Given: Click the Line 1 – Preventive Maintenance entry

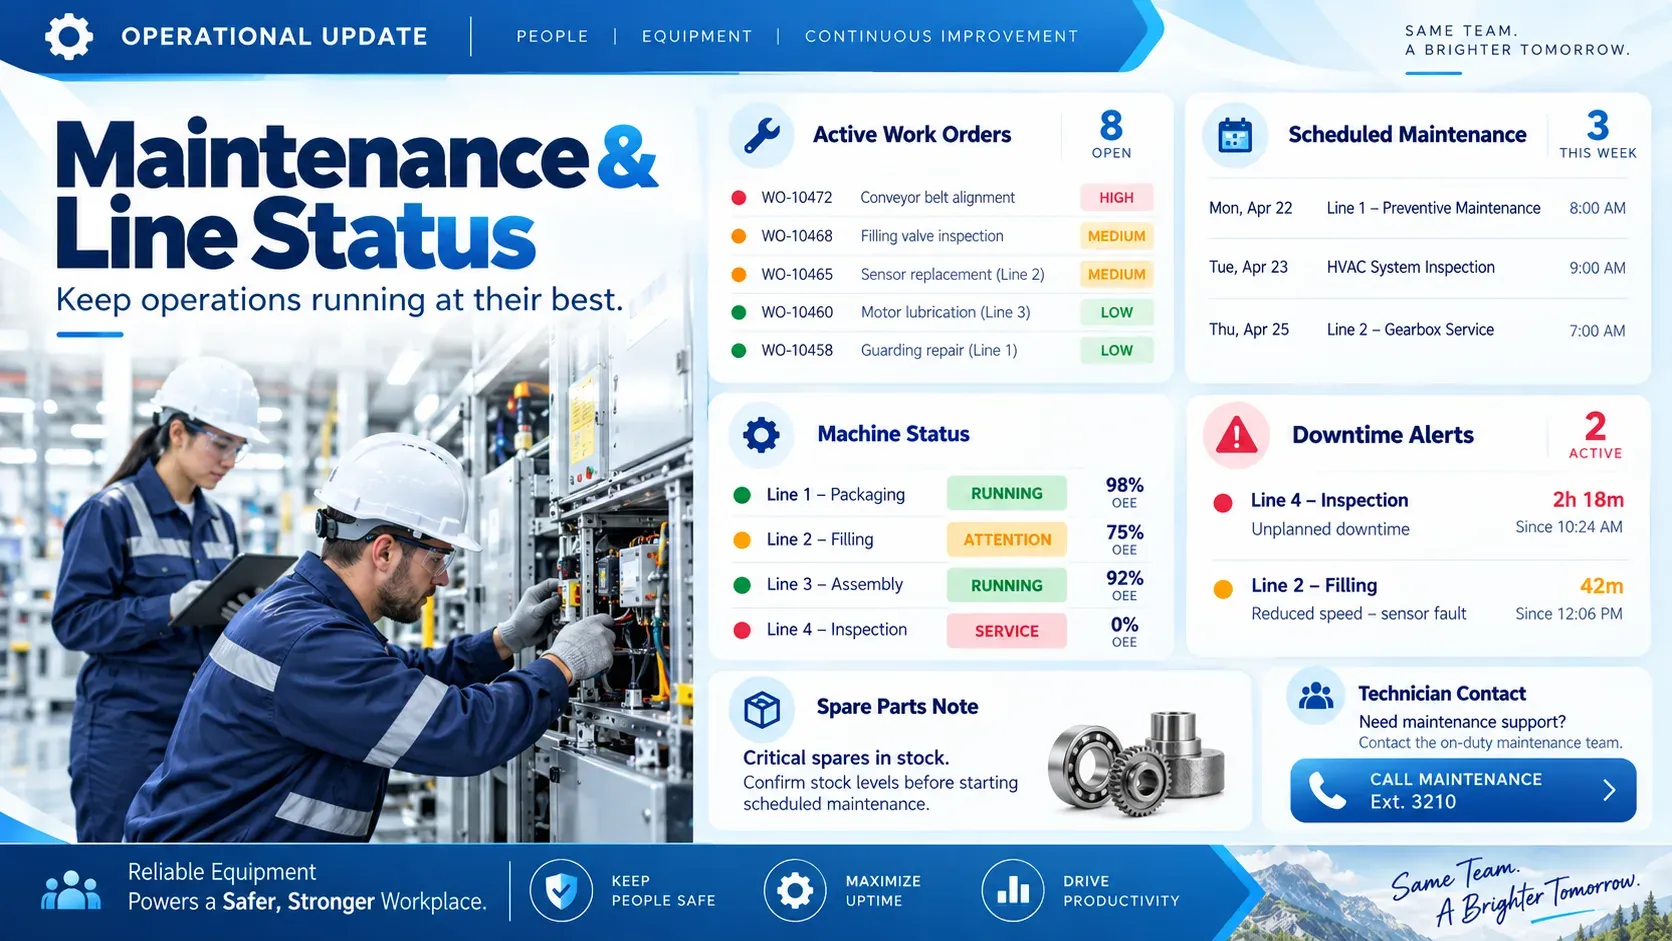Looking at the screenshot, I should 1417,208.
